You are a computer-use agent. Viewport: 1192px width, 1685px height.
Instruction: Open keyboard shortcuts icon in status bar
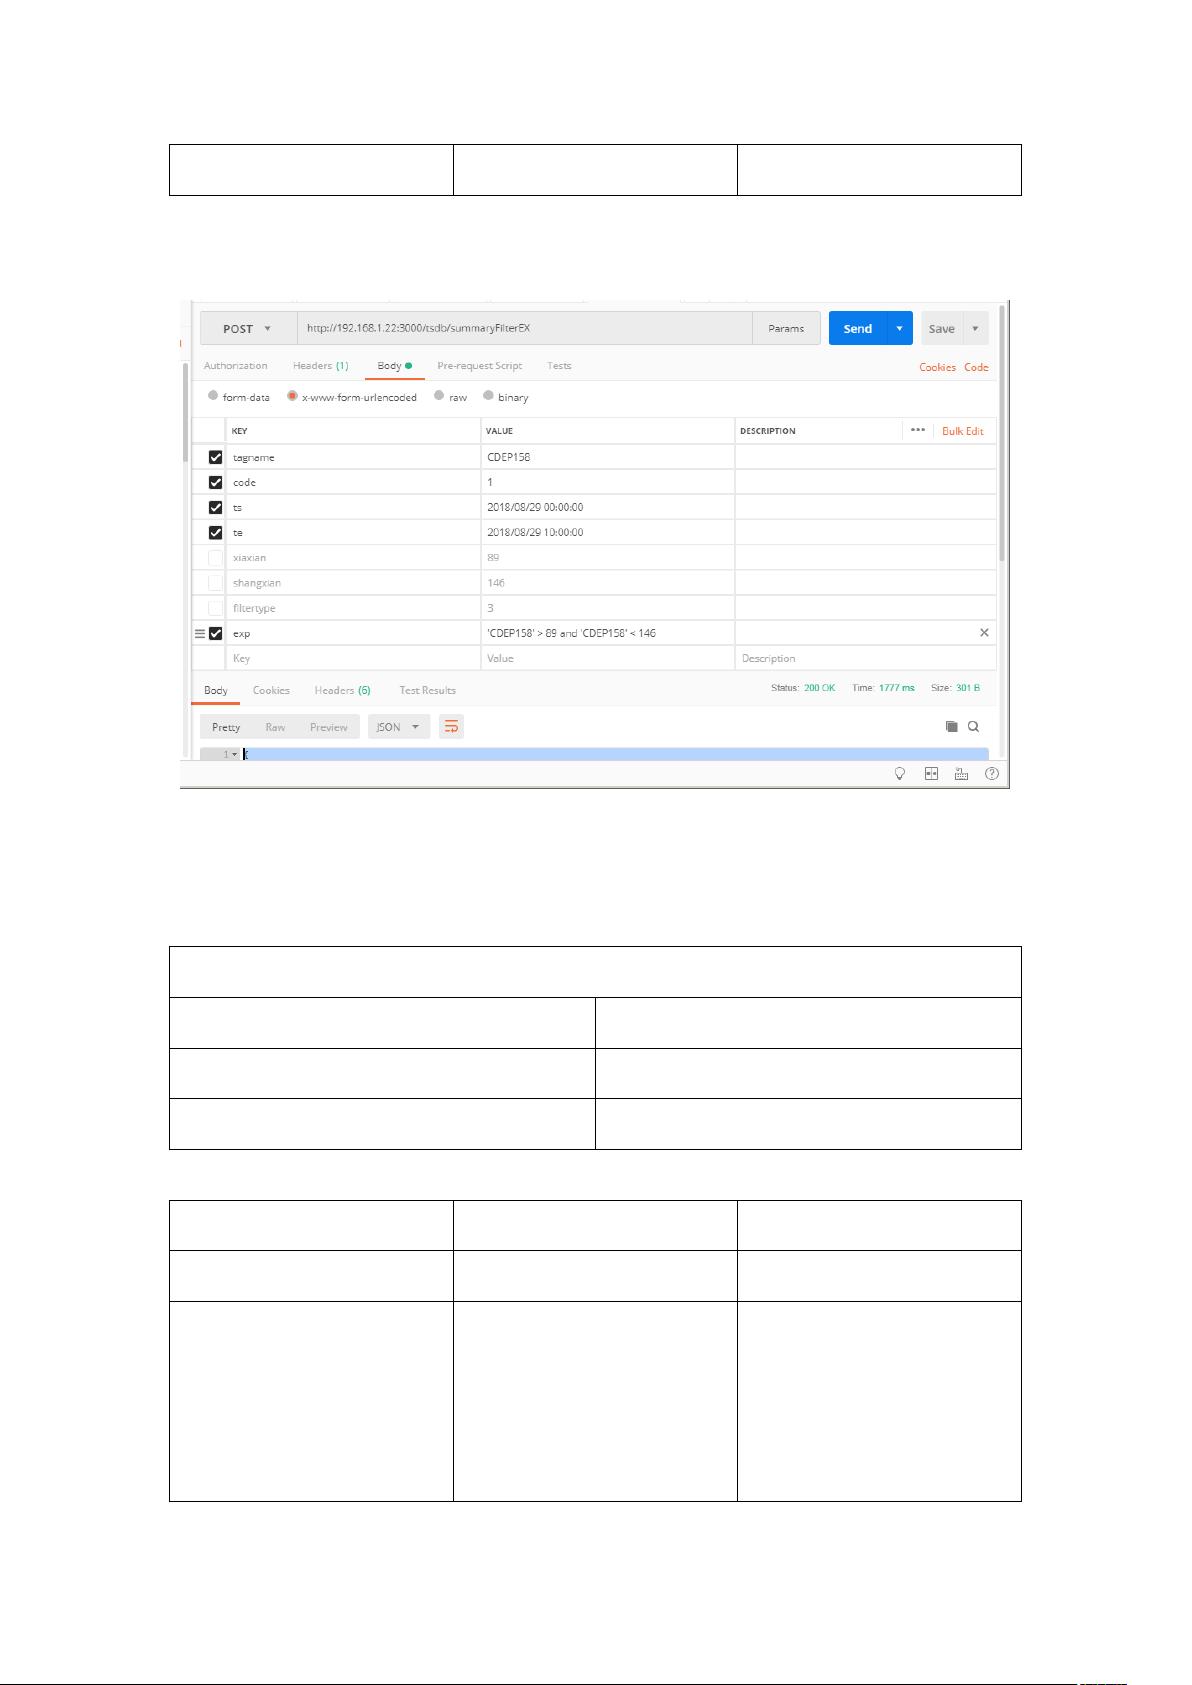coord(961,773)
